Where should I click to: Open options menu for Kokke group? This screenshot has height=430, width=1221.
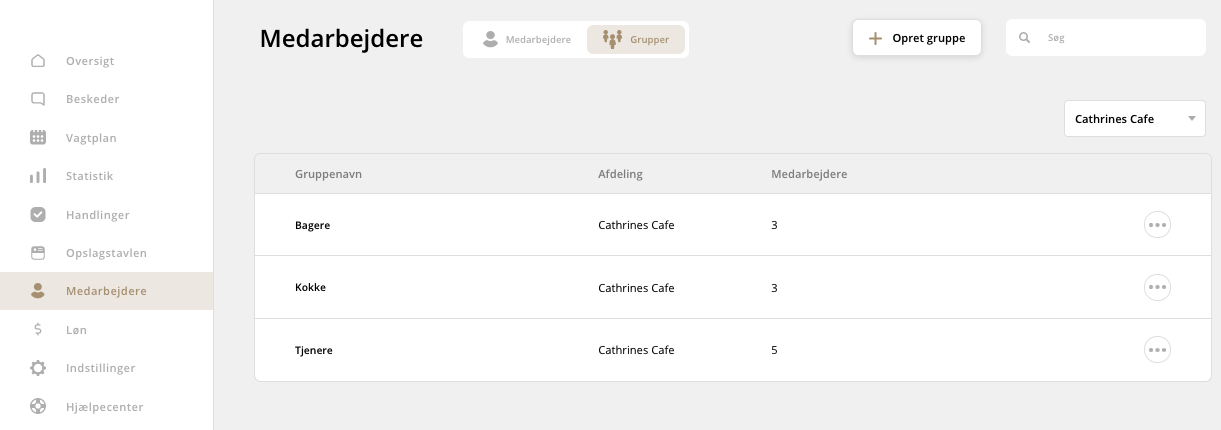1157,288
